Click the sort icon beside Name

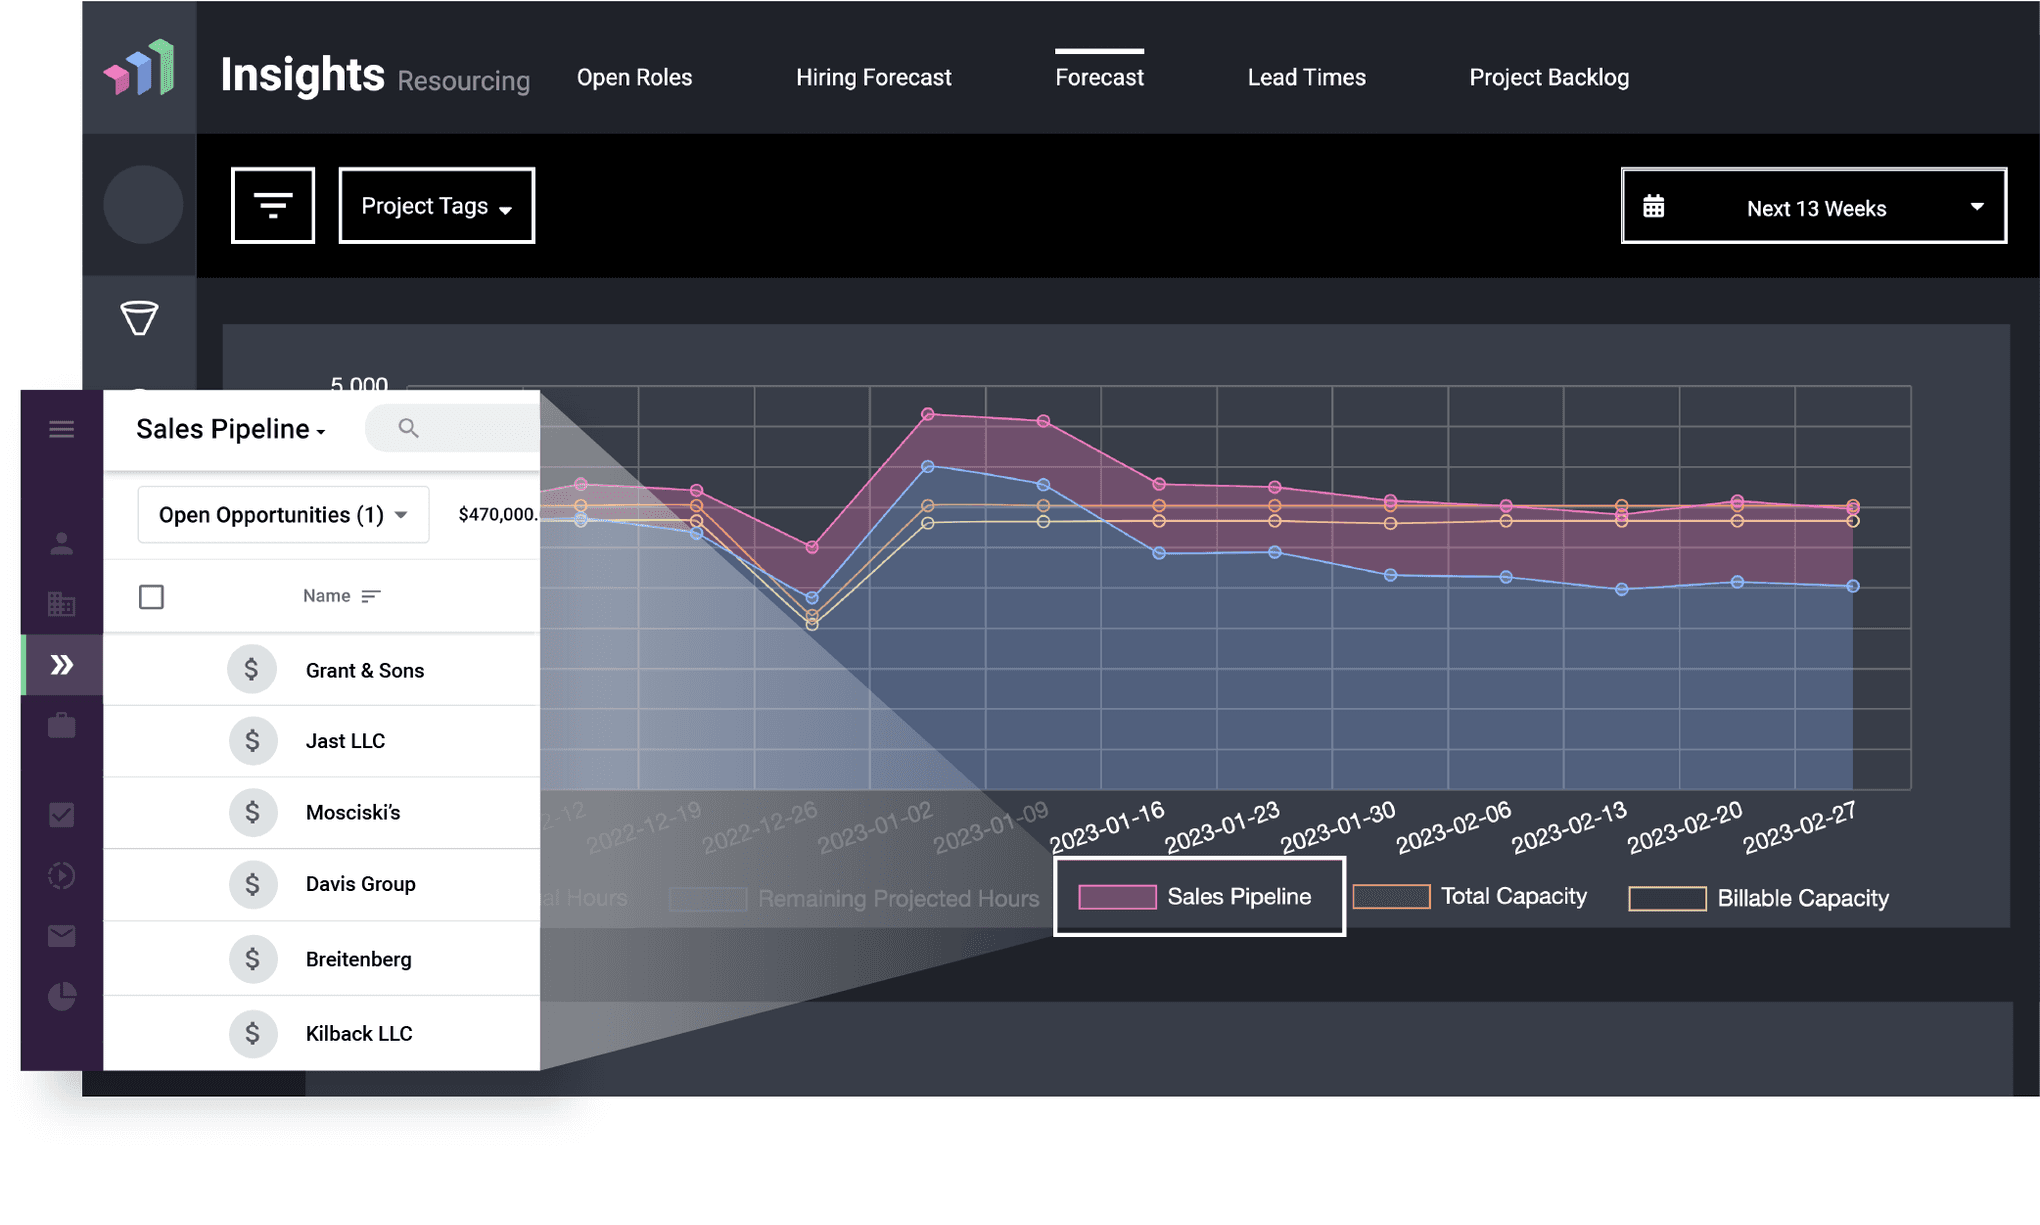[371, 596]
